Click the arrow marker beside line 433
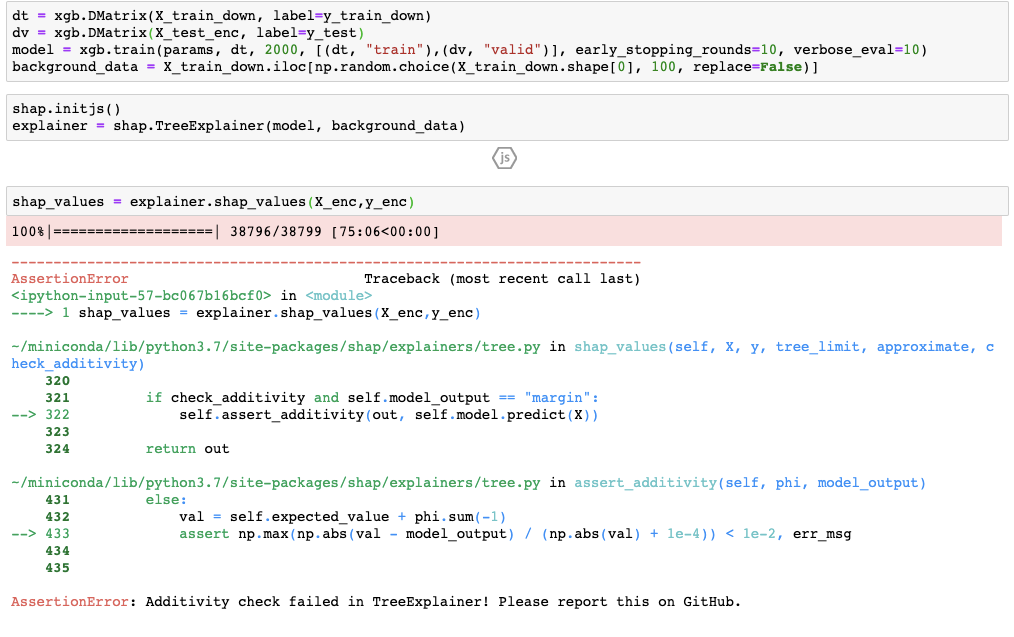 click(x=26, y=533)
